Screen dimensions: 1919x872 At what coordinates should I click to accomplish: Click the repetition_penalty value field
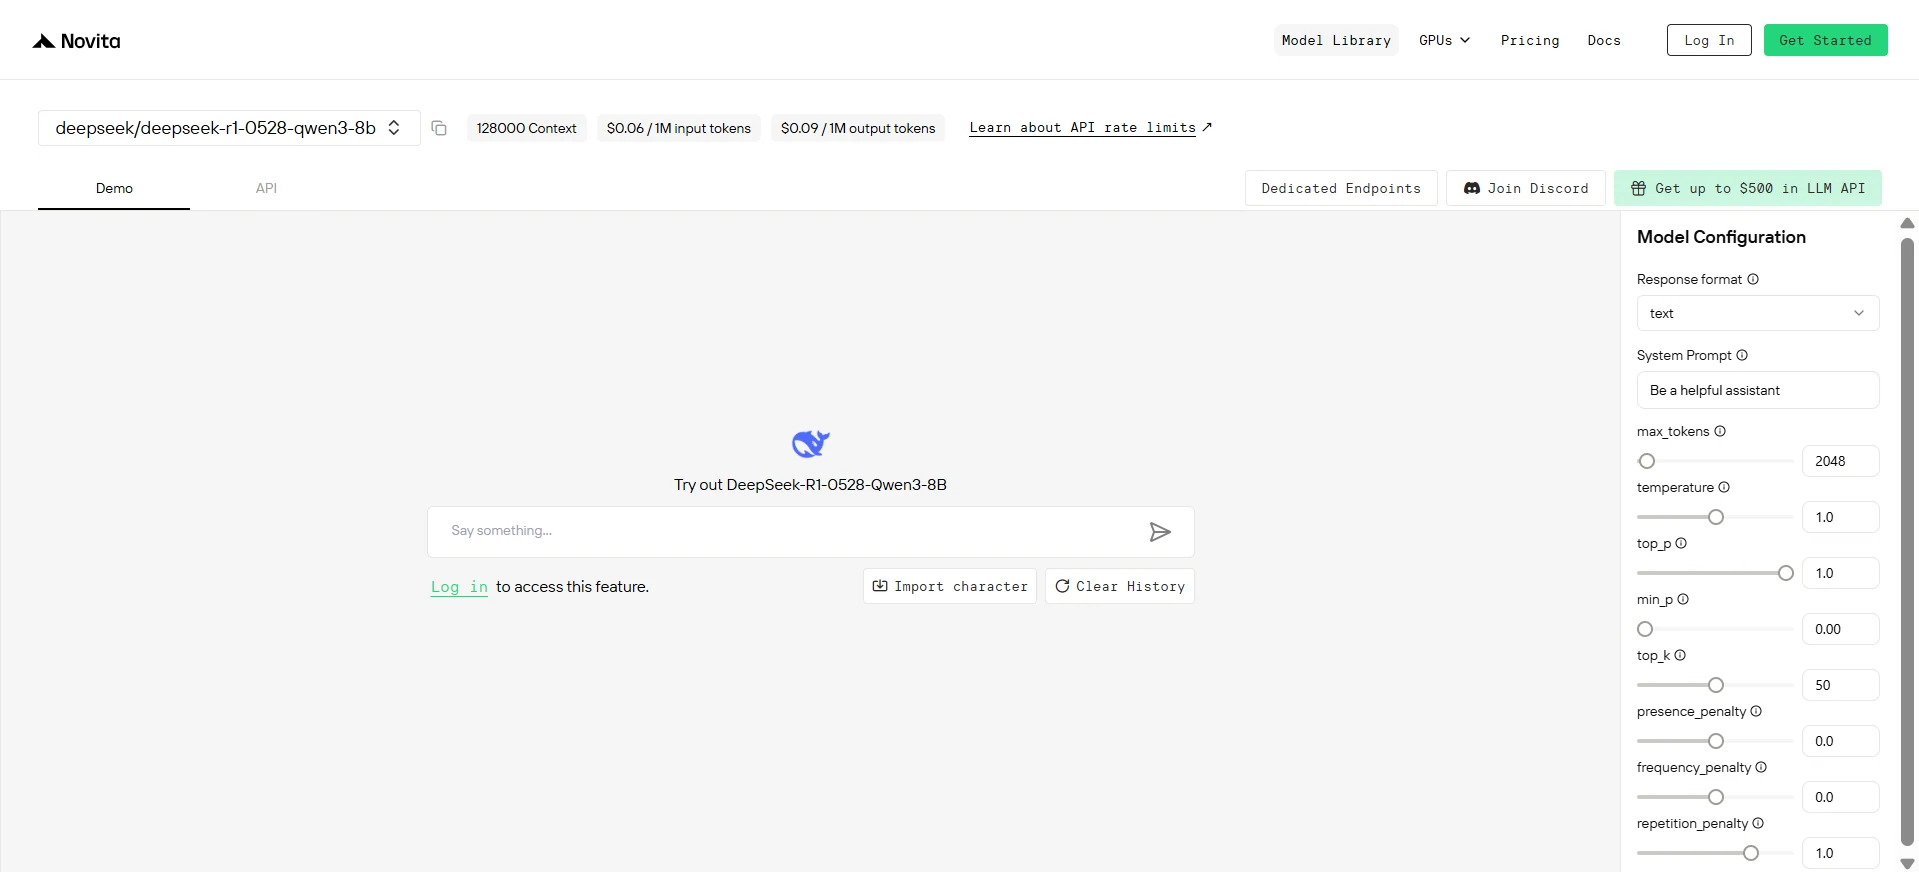pyautogui.click(x=1840, y=853)
